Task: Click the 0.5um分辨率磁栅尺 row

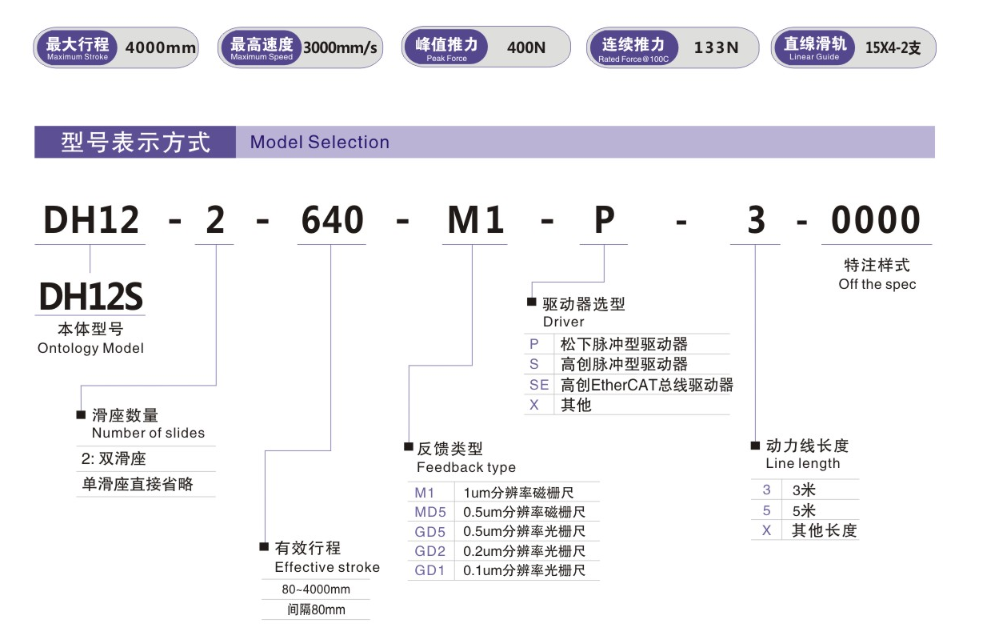Action: pyautogui.click(x=524, y=512)
